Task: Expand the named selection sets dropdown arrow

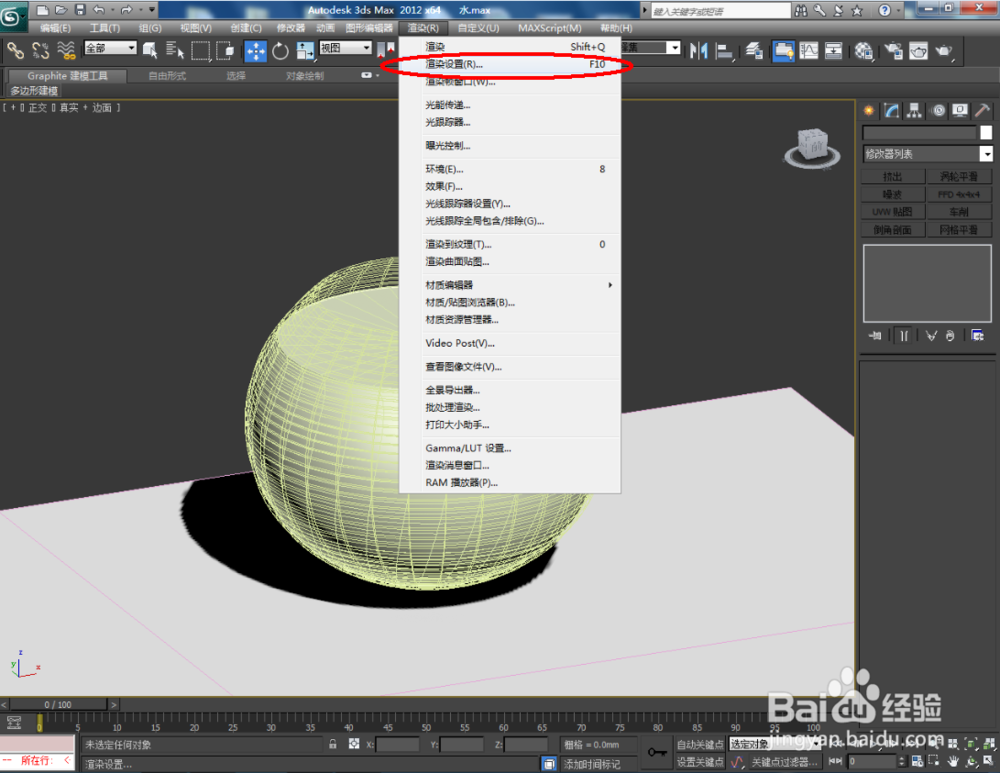Action: pos(673,48)
